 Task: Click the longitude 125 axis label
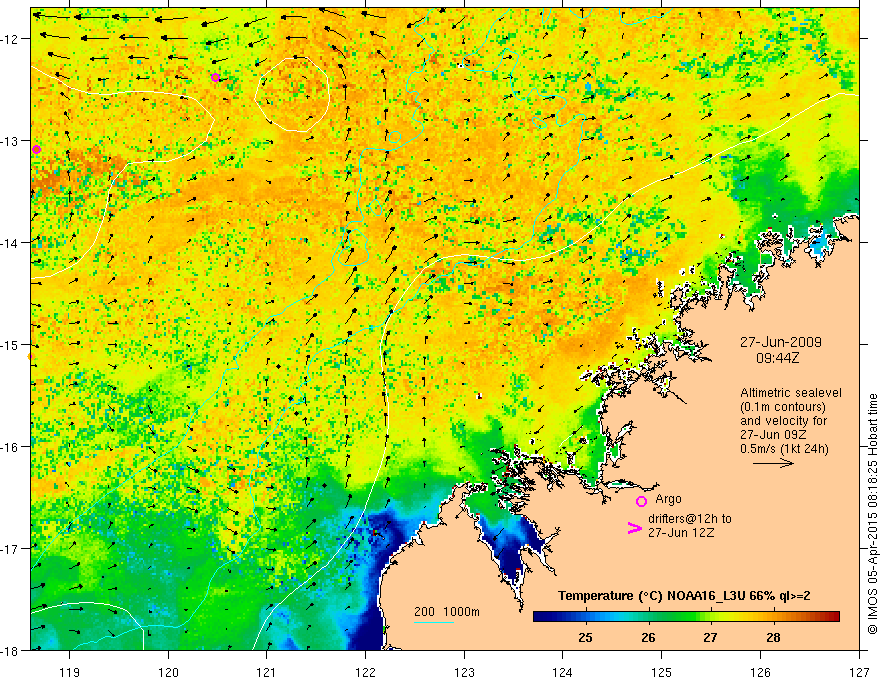(x=662, y=672)
